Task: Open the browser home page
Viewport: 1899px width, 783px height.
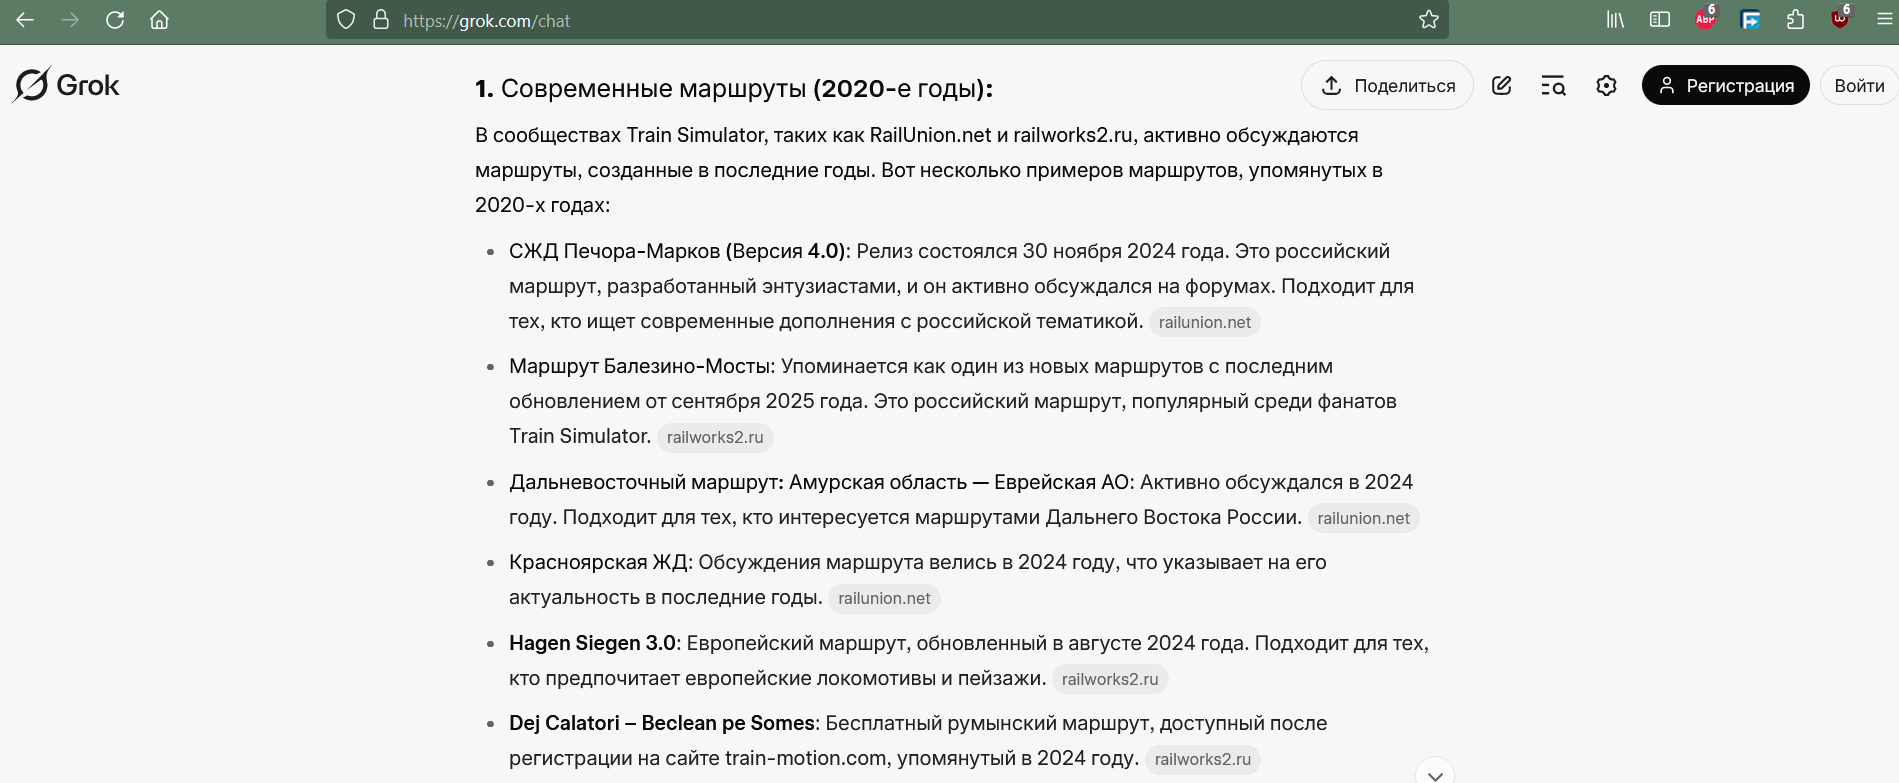Action: point(159,20)
